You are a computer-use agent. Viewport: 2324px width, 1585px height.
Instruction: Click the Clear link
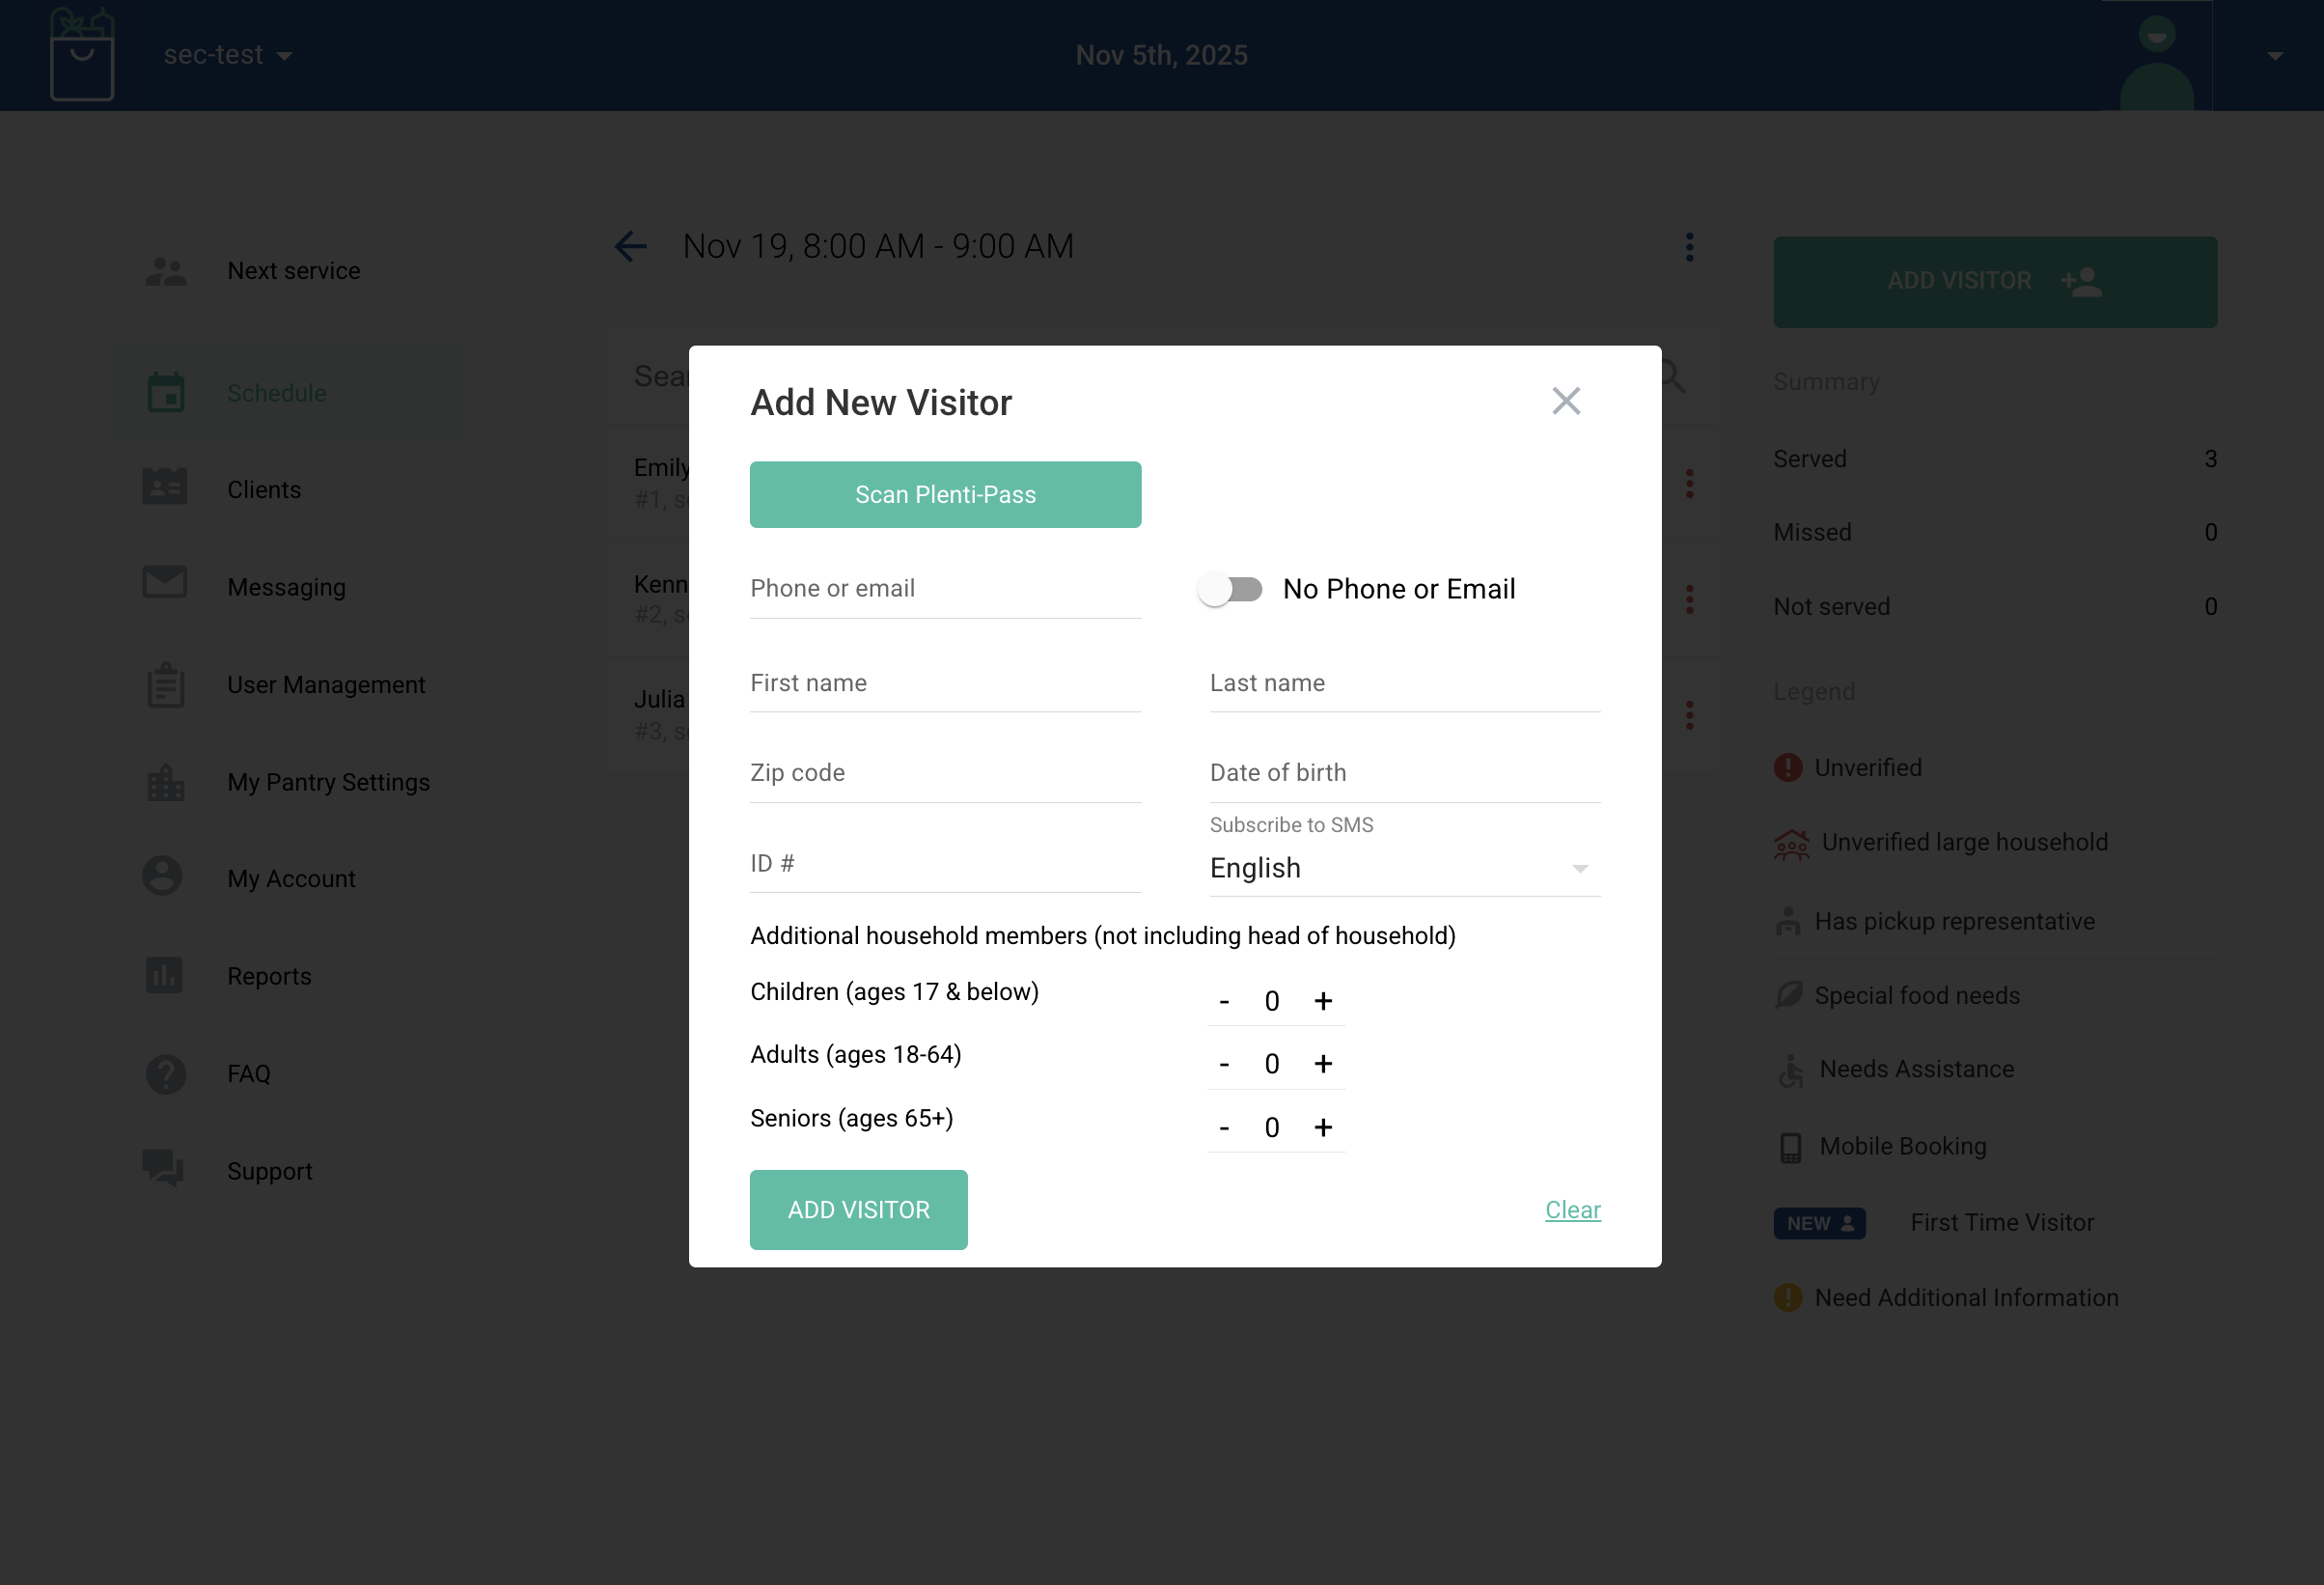click(1572, 1210)
